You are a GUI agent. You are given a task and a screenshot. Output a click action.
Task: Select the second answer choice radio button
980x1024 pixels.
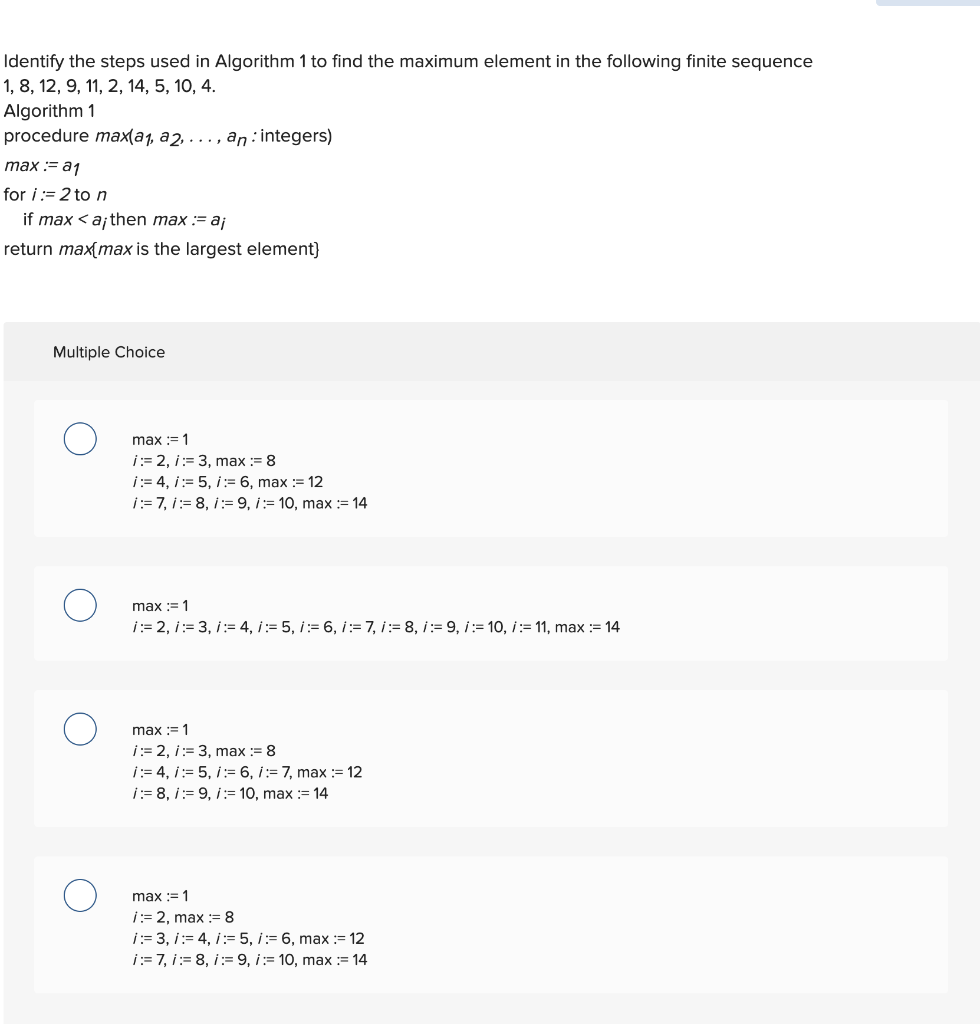pyautogui.click(x=80, y=604)
